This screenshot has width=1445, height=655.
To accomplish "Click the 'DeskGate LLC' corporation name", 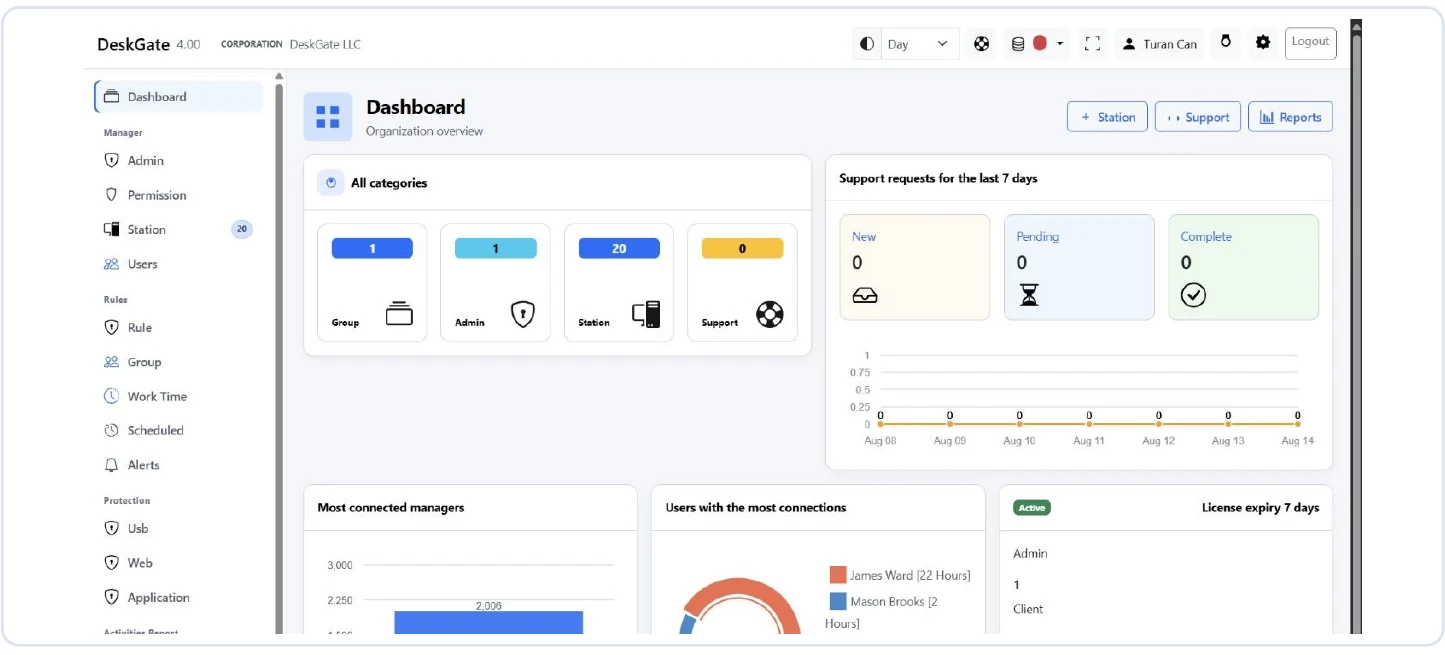I will click(325, 44).
